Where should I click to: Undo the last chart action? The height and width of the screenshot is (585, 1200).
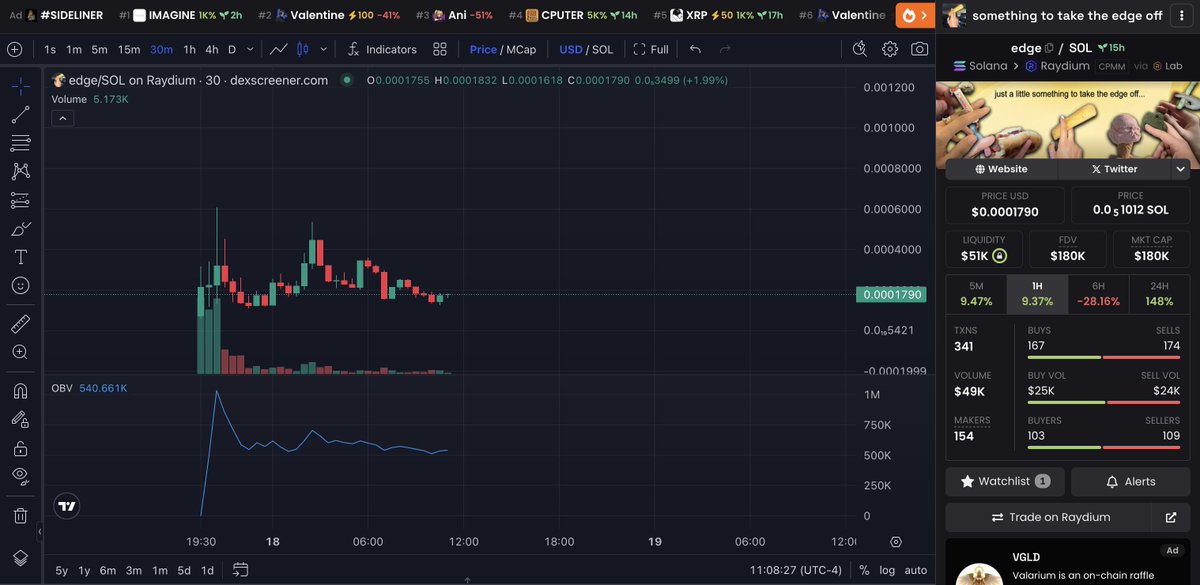[x=696, y=49]
